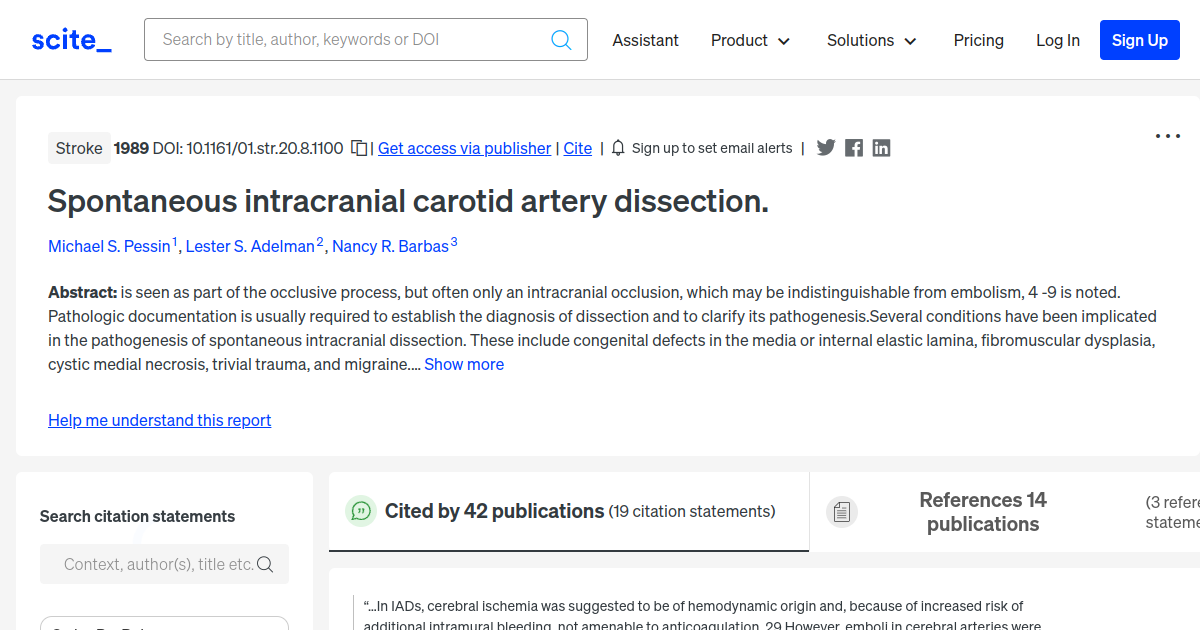
Task: Click the references document icon
Action: [x=842, y=512]
